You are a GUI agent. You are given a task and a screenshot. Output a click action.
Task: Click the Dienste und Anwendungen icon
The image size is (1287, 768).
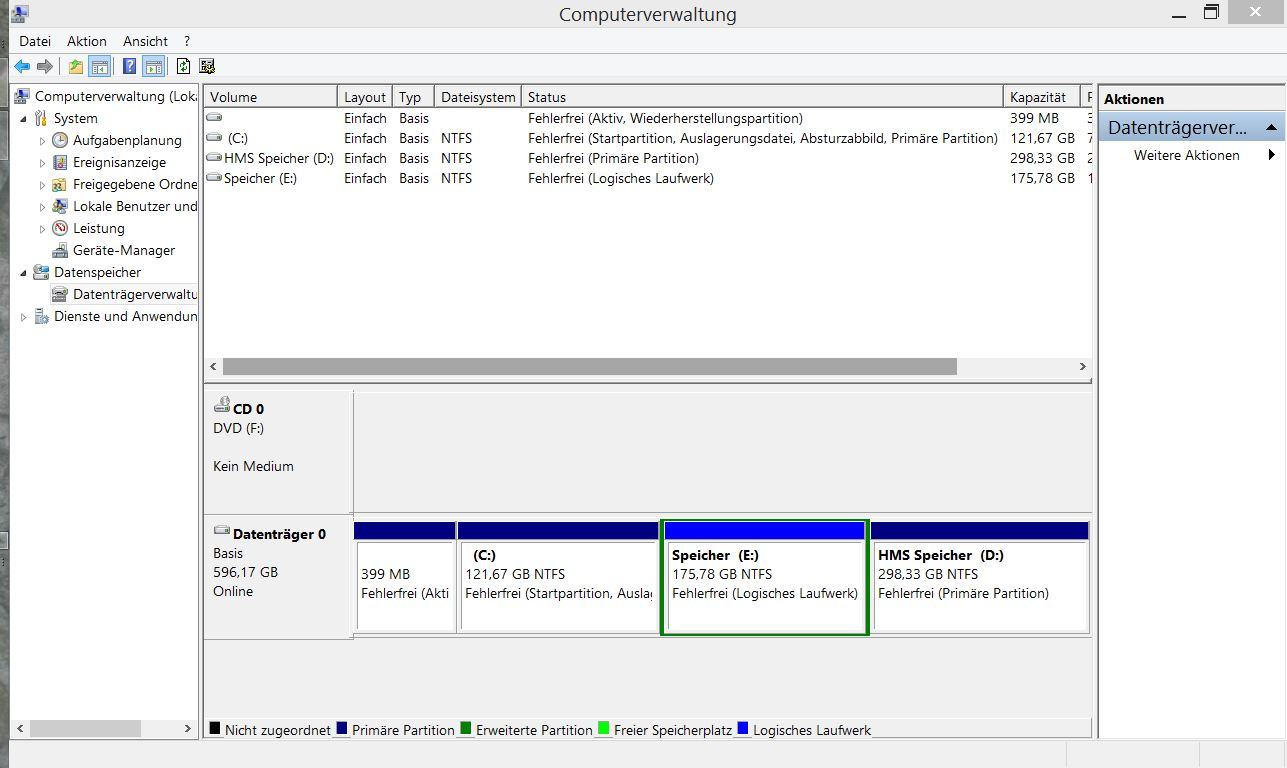[41, 316]
